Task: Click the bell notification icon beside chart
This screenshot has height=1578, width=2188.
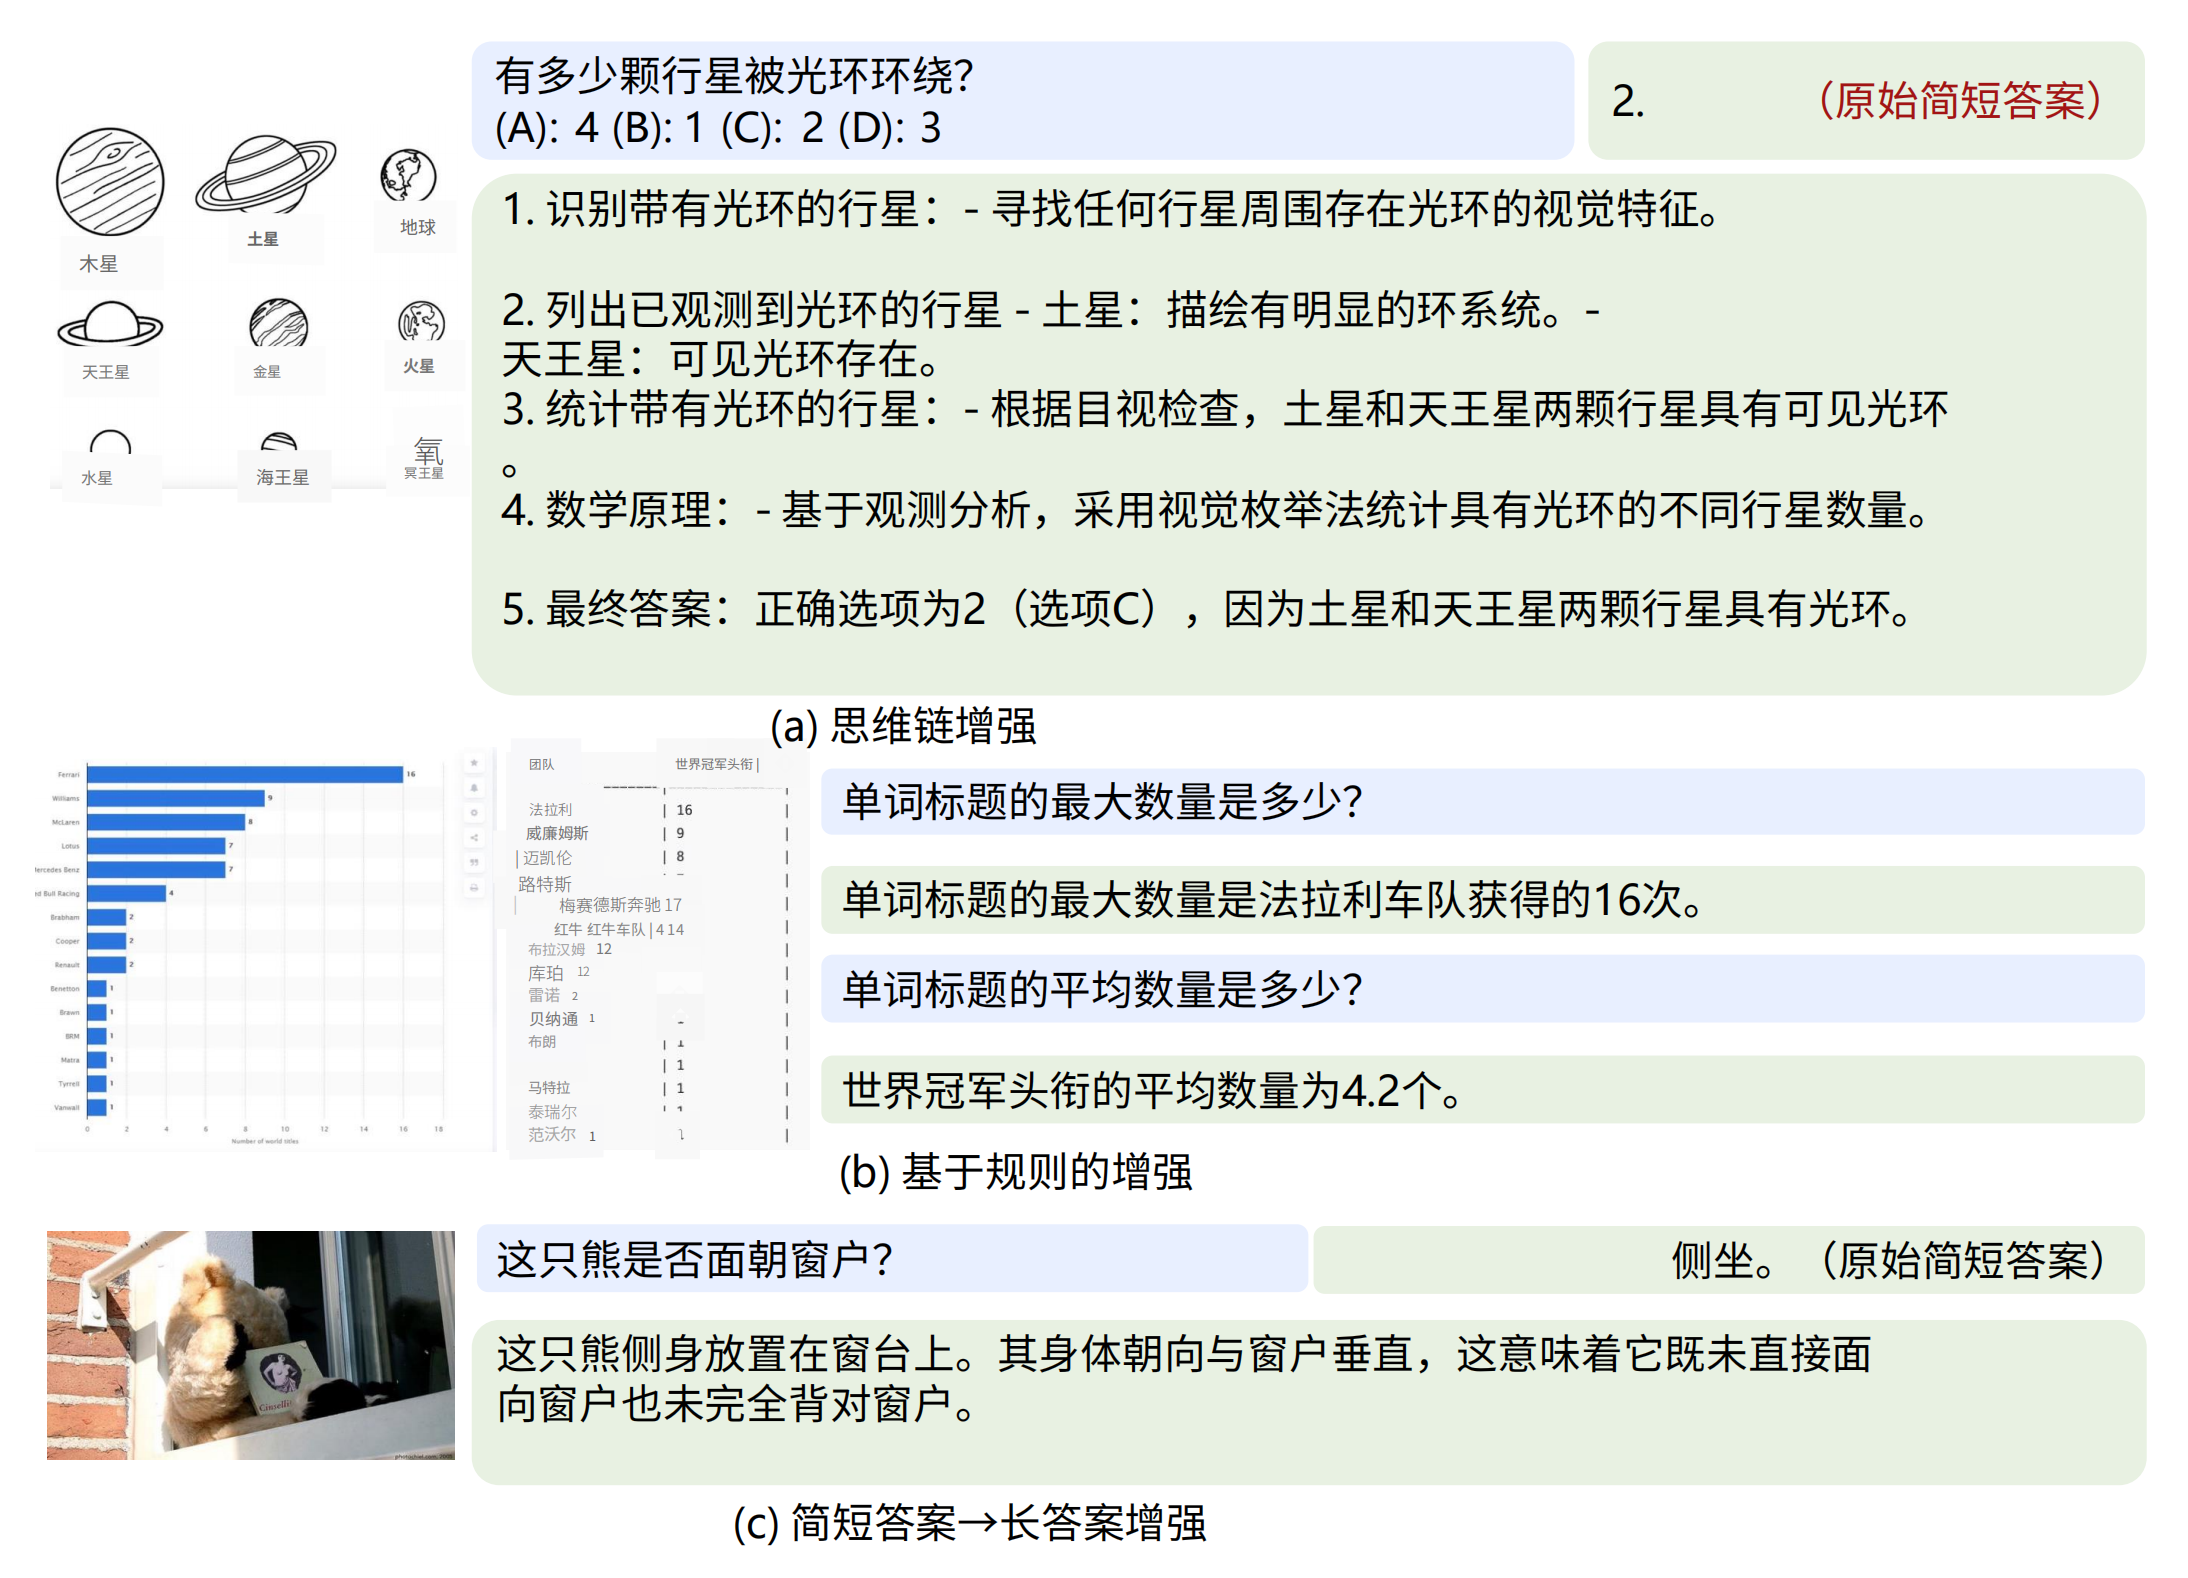Action: pyautogui.click(x=474, y=788)
